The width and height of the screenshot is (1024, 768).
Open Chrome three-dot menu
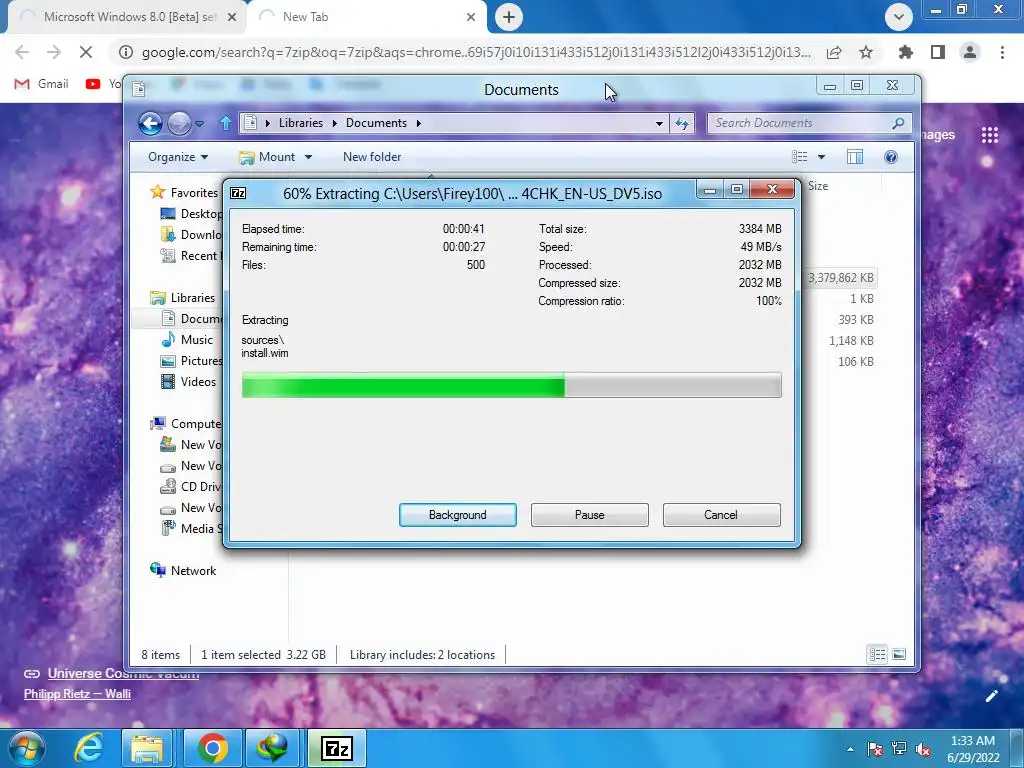click(x=1002, y=52)
